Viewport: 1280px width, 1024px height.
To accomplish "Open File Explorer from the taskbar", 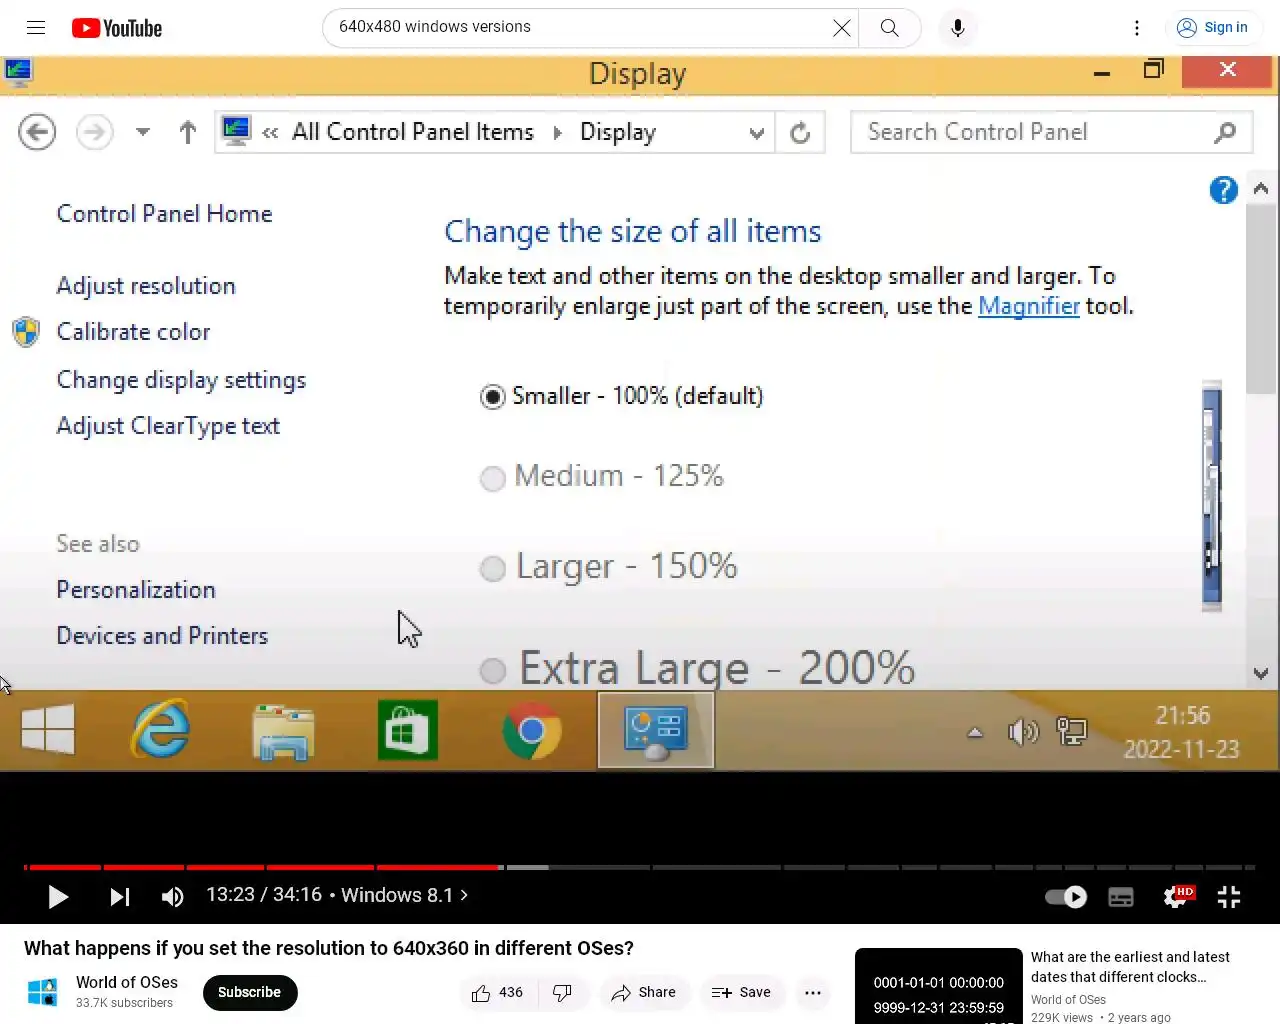I will coord(283,732).
